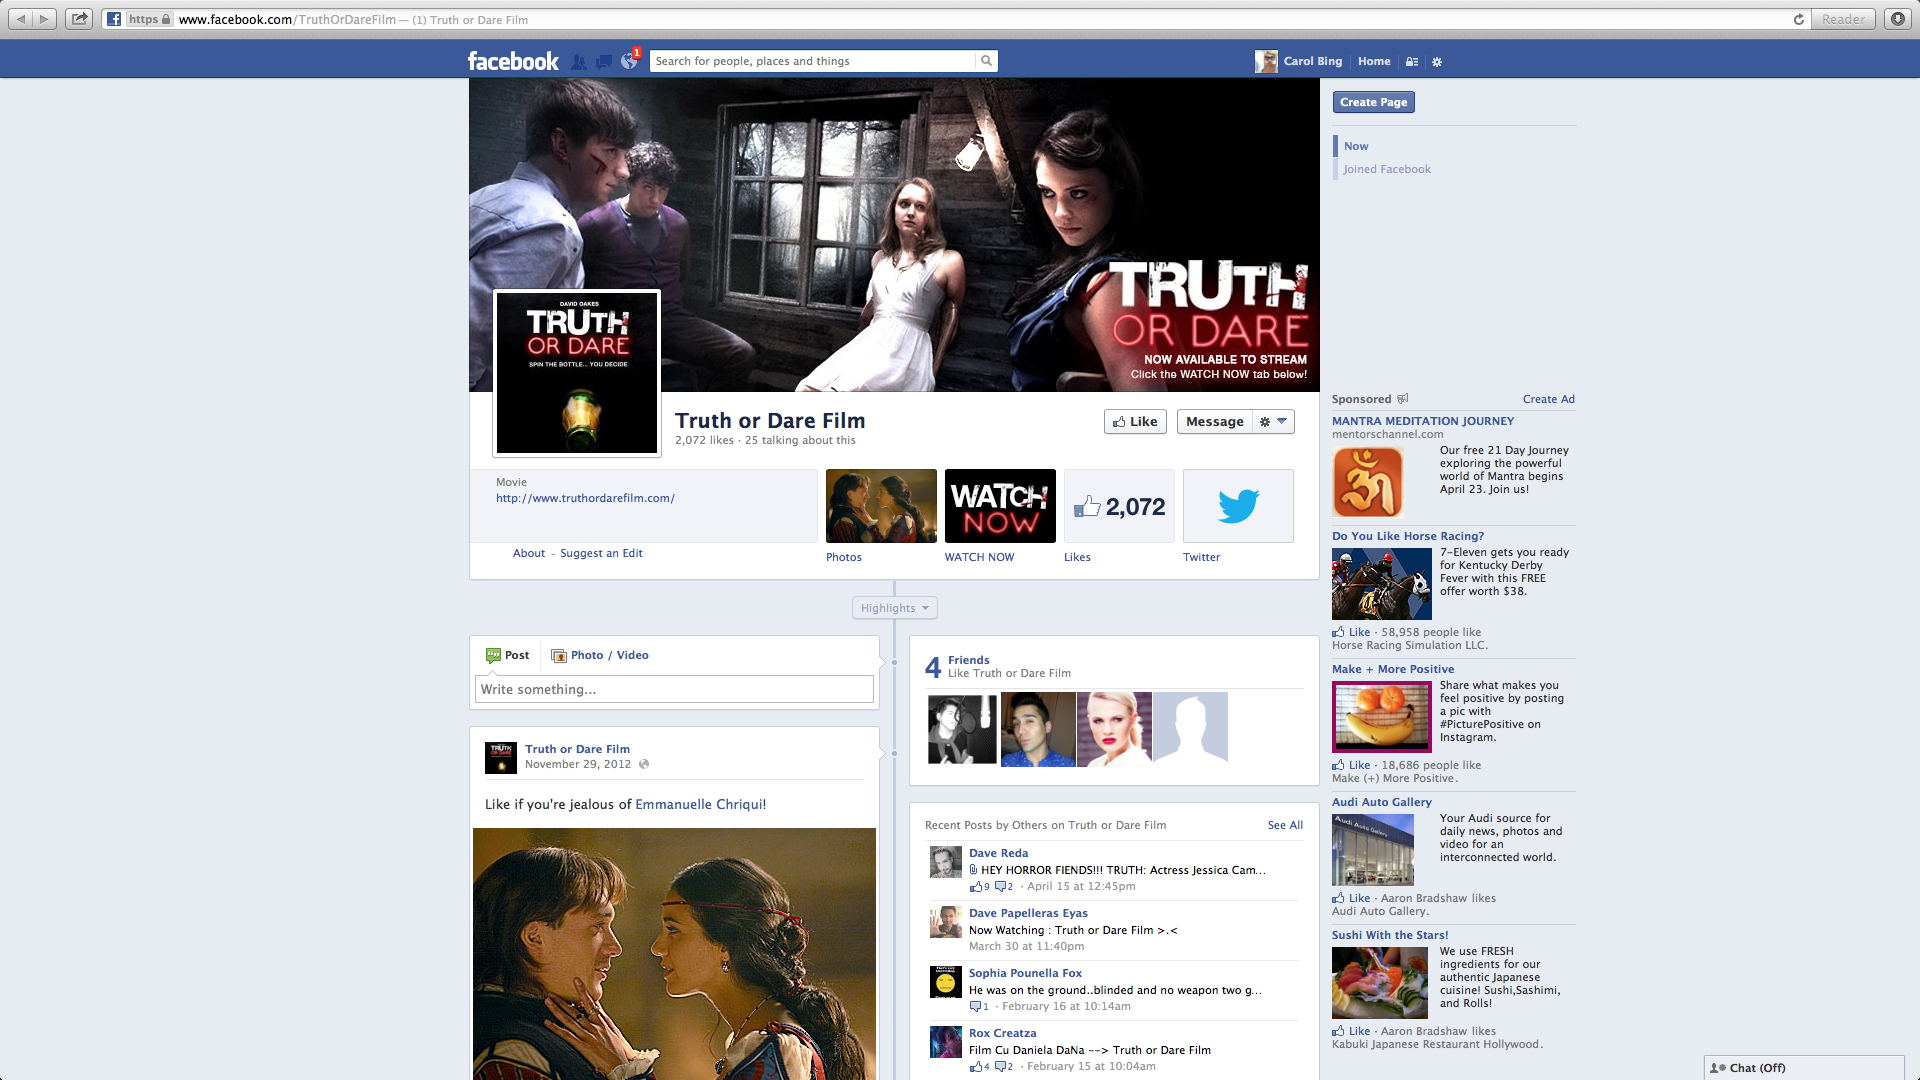
Task: Click Create Ad link
Action: pyautogui.click(x=1548, y=399)
